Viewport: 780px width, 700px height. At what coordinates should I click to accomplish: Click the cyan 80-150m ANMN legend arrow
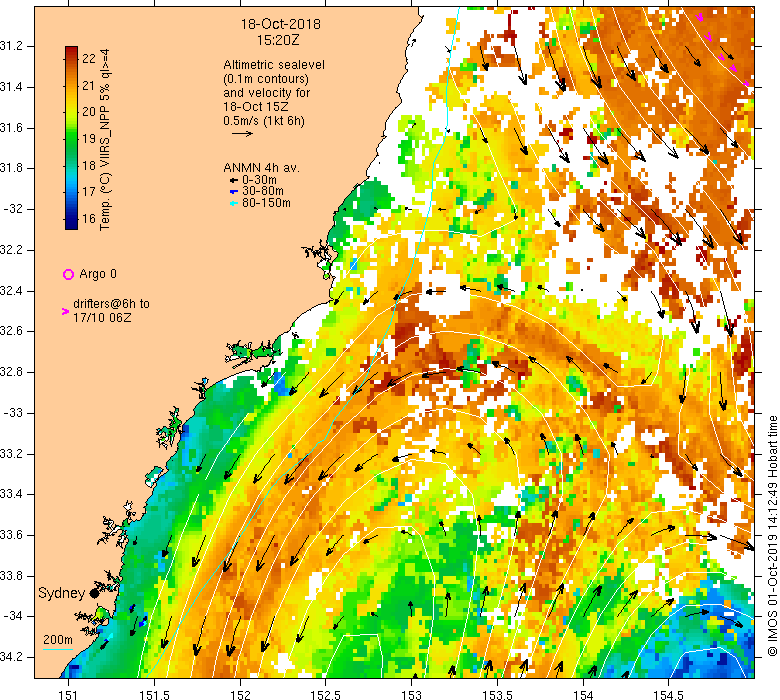[x=233, y=203]
